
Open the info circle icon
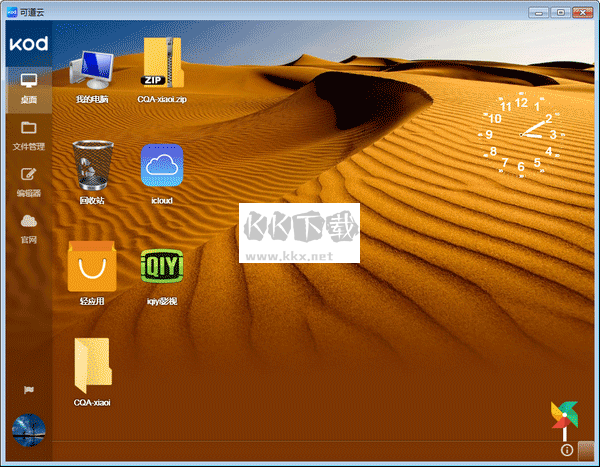[567, 450]
